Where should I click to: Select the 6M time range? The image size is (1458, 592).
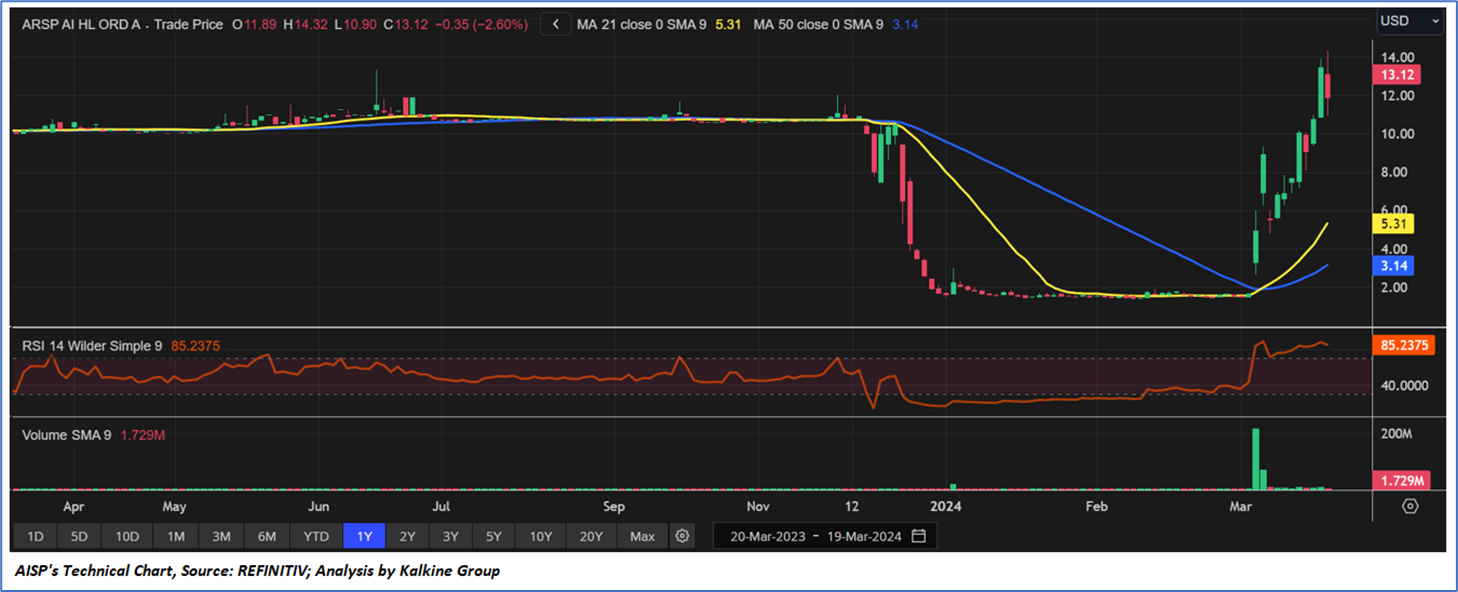click(x=267, y=536)
